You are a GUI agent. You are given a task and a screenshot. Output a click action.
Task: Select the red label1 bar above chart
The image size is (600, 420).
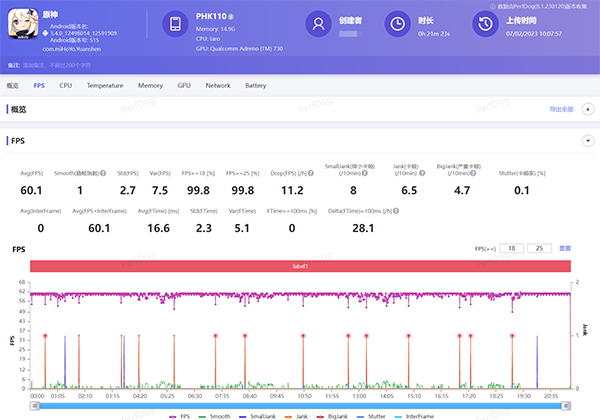300,266
